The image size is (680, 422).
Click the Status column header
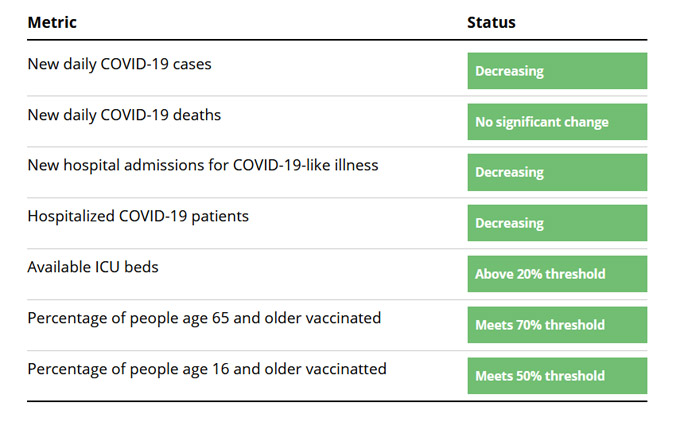click(491, 23)
